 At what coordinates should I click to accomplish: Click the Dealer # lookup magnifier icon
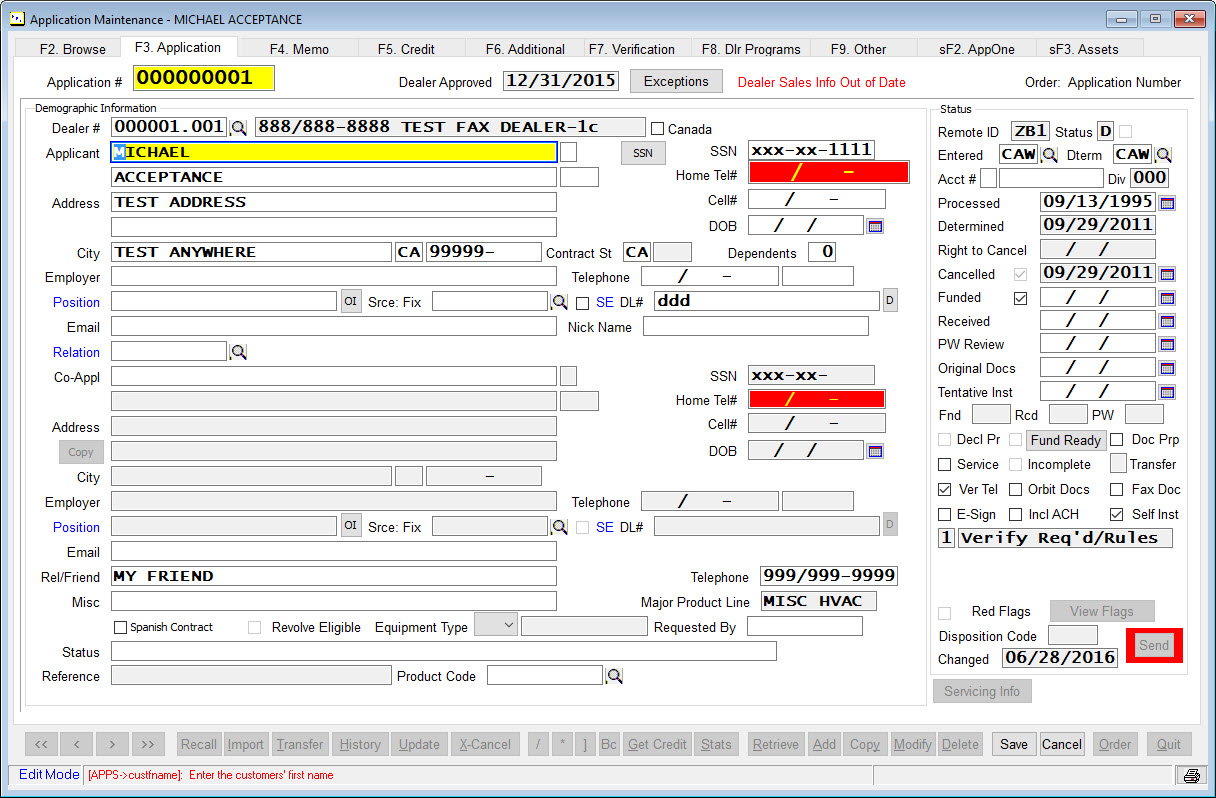[x=239, y=128]
